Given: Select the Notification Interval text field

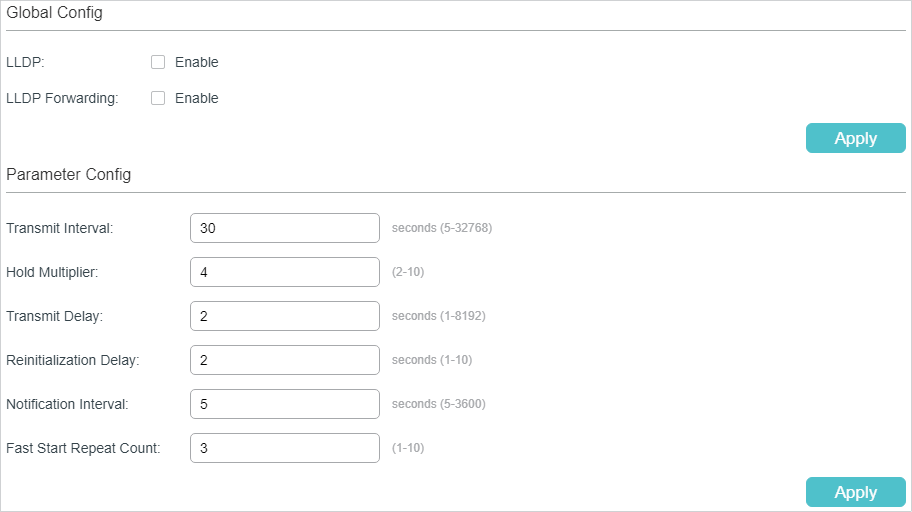Looking at the screenshot, I should (x=285, y=404).
